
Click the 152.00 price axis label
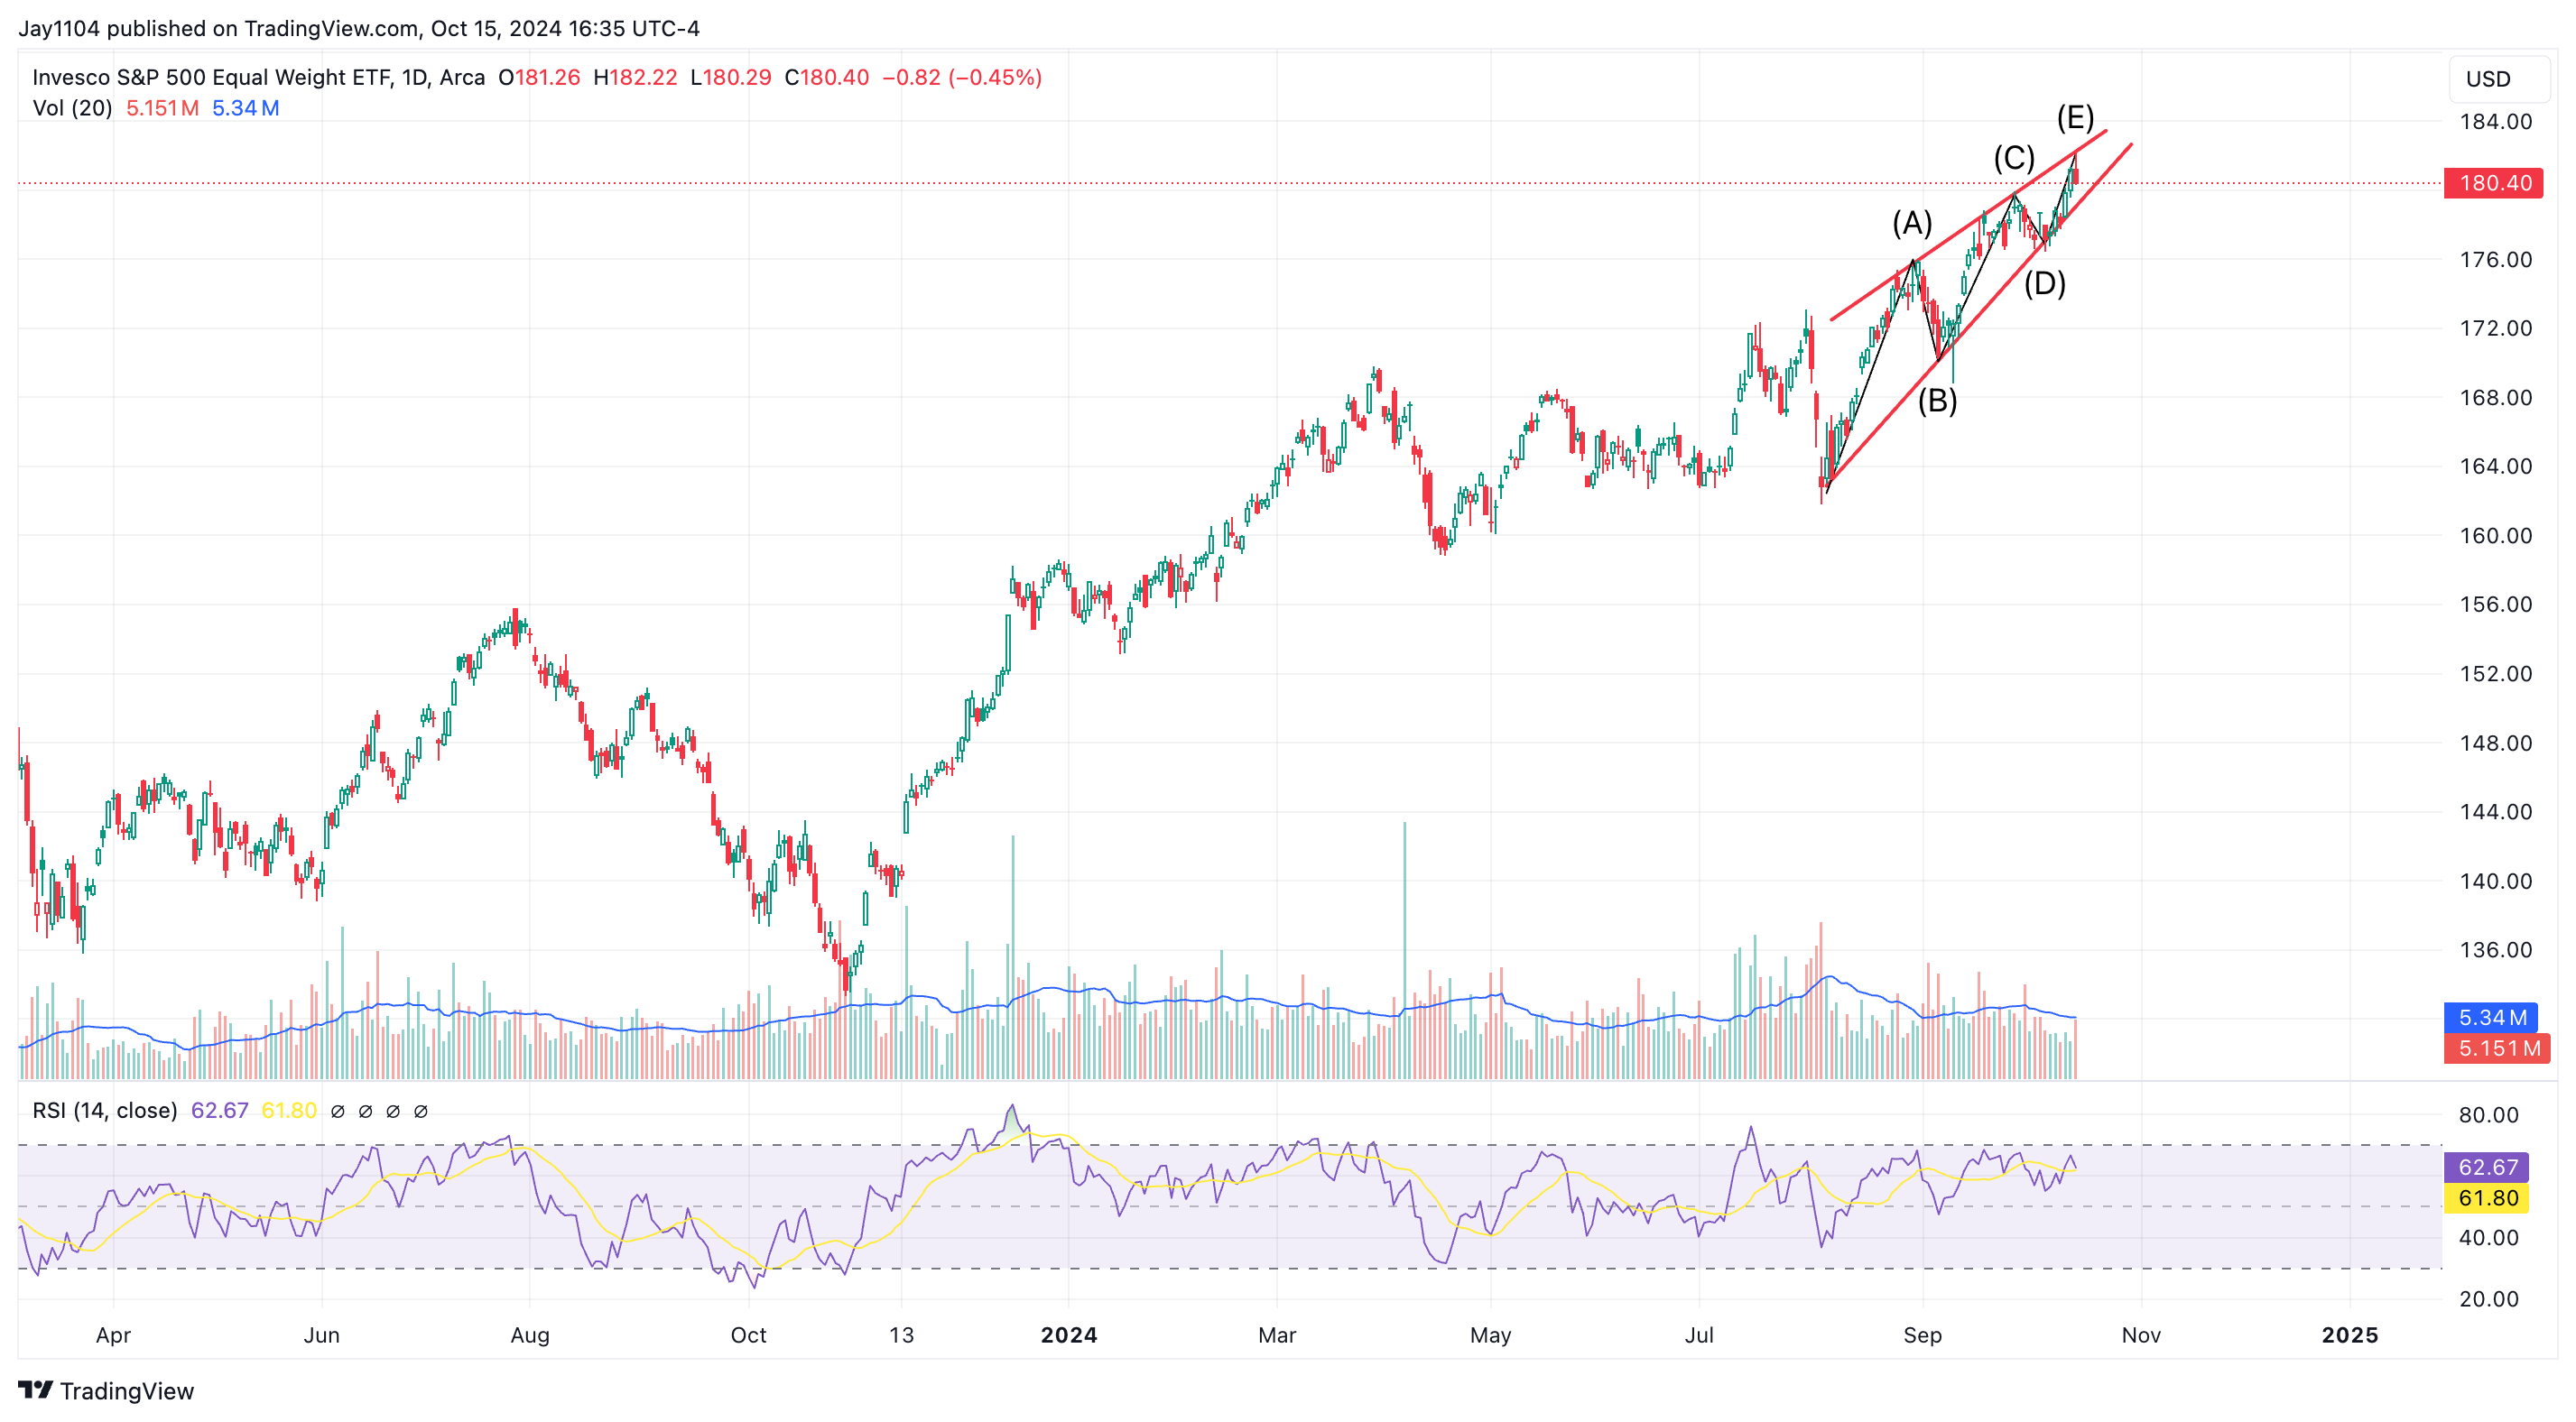(x=2496, y=674)
